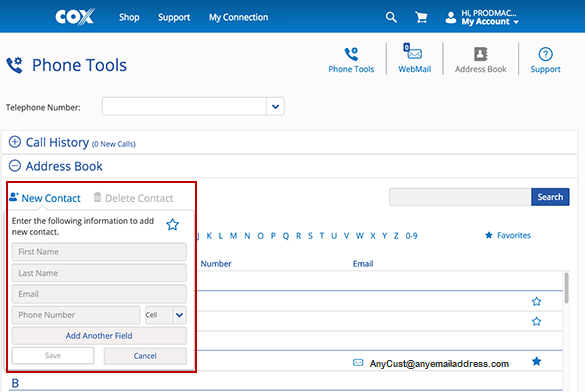The width and height of the screenshot is (585, 392).
Task: Filter contacts by letter X
Action: 373,236
